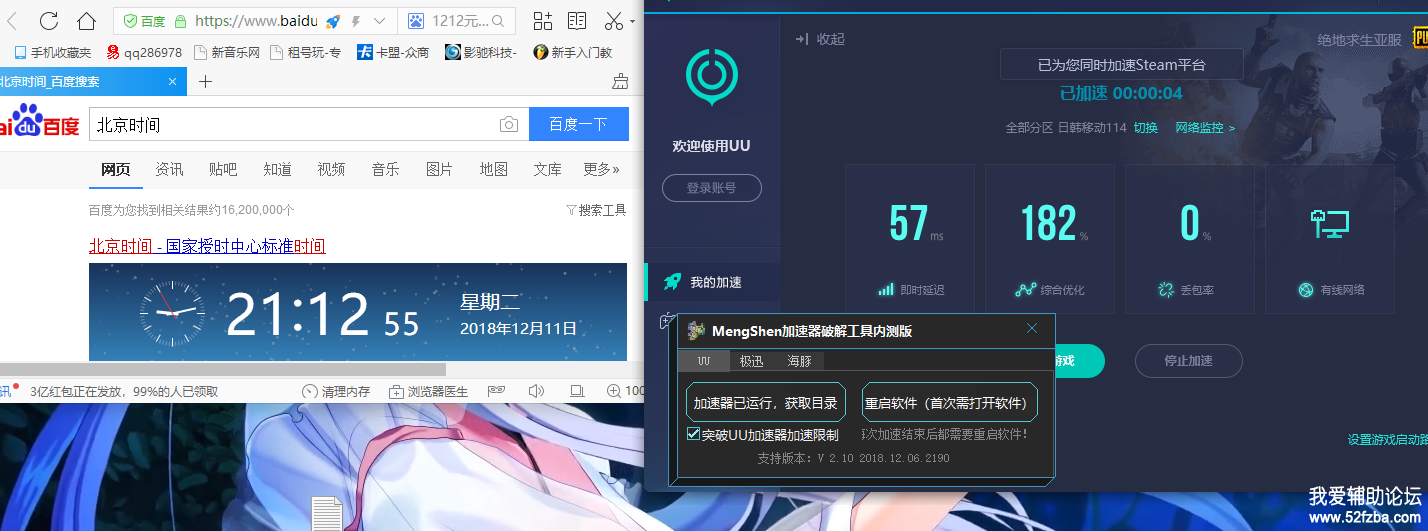Click the scissors screenshot tool icon
Image resolution: width=1428 pixels, height=531 pixels.
(614, 21)
